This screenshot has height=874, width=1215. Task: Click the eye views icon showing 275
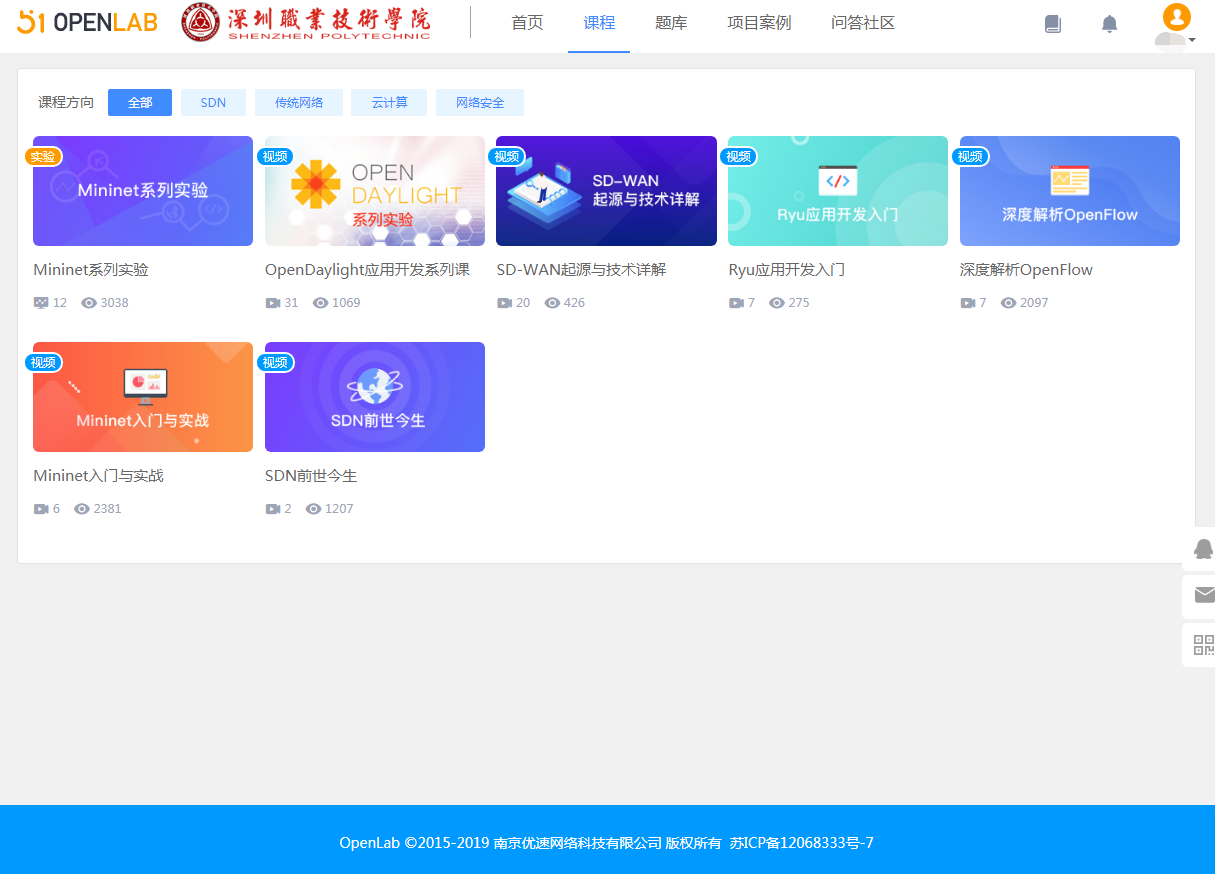[777, 303]
